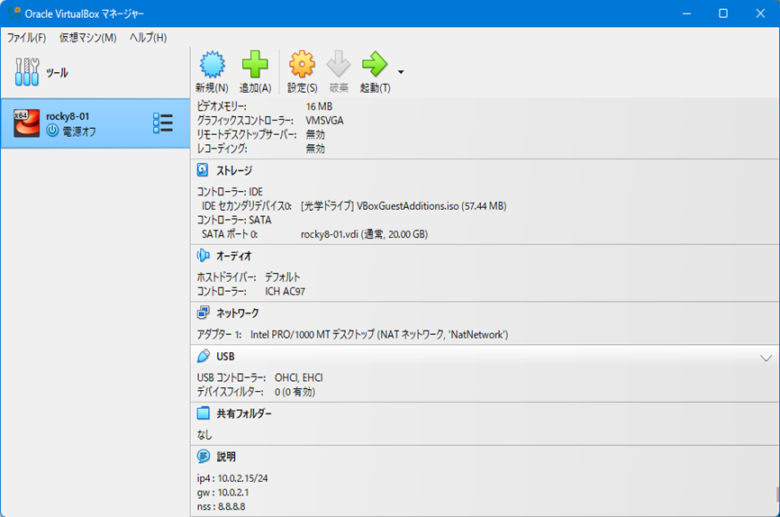This screenshot has height=517, width=780.
Task: Open the 仮想マシン(M) menu
Action: (x=88, y=37)
